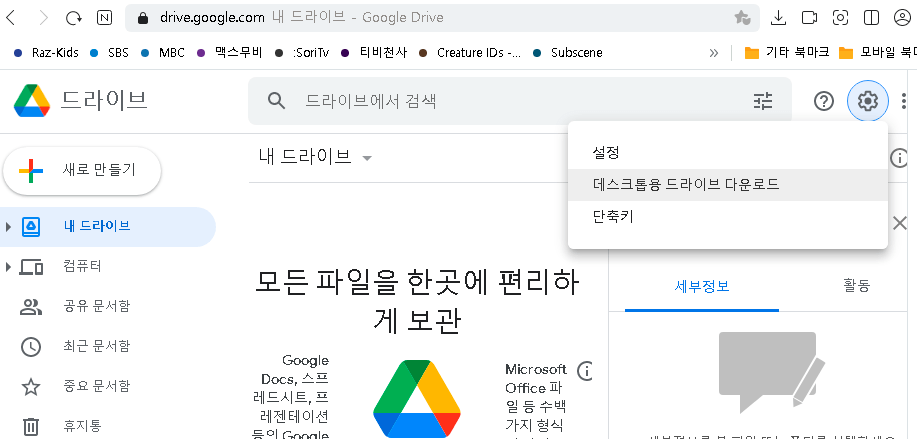Choose 데스크톱용 드라이브 다운로드 menu item
This screenshot has height=439, width=917.
coord(728,185)
